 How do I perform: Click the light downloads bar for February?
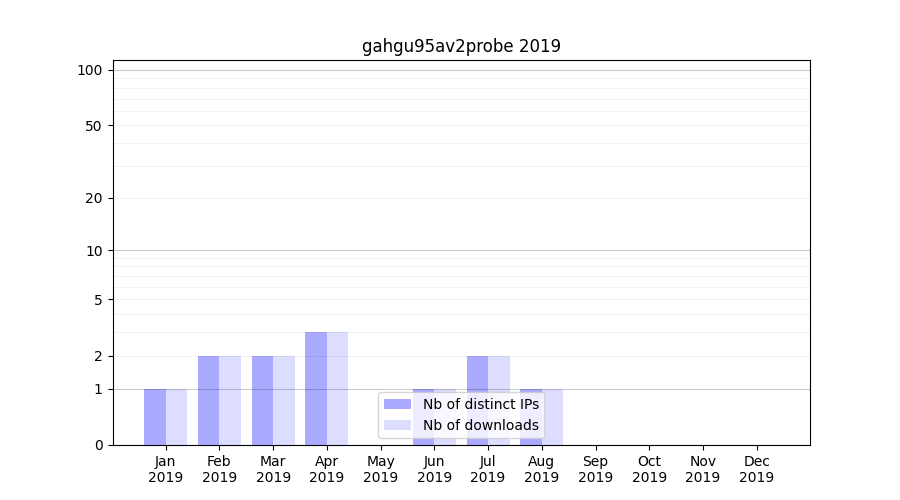(x=230, y=400)
